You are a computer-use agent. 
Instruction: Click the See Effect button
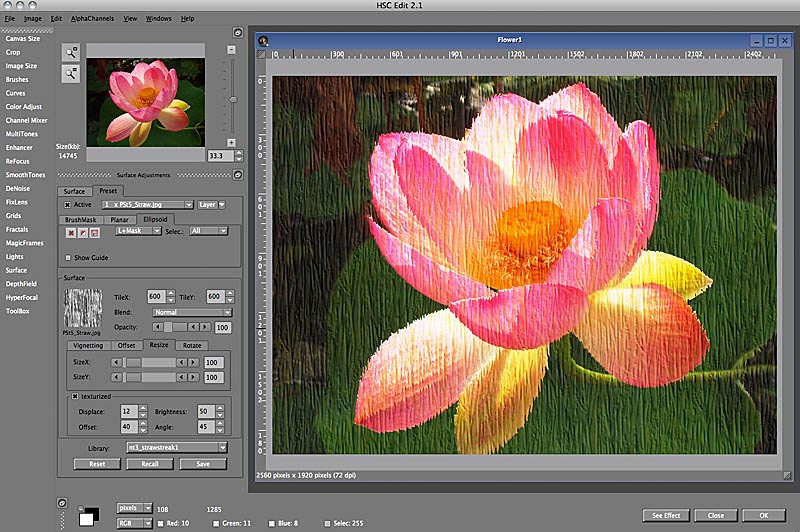(666, 516)
